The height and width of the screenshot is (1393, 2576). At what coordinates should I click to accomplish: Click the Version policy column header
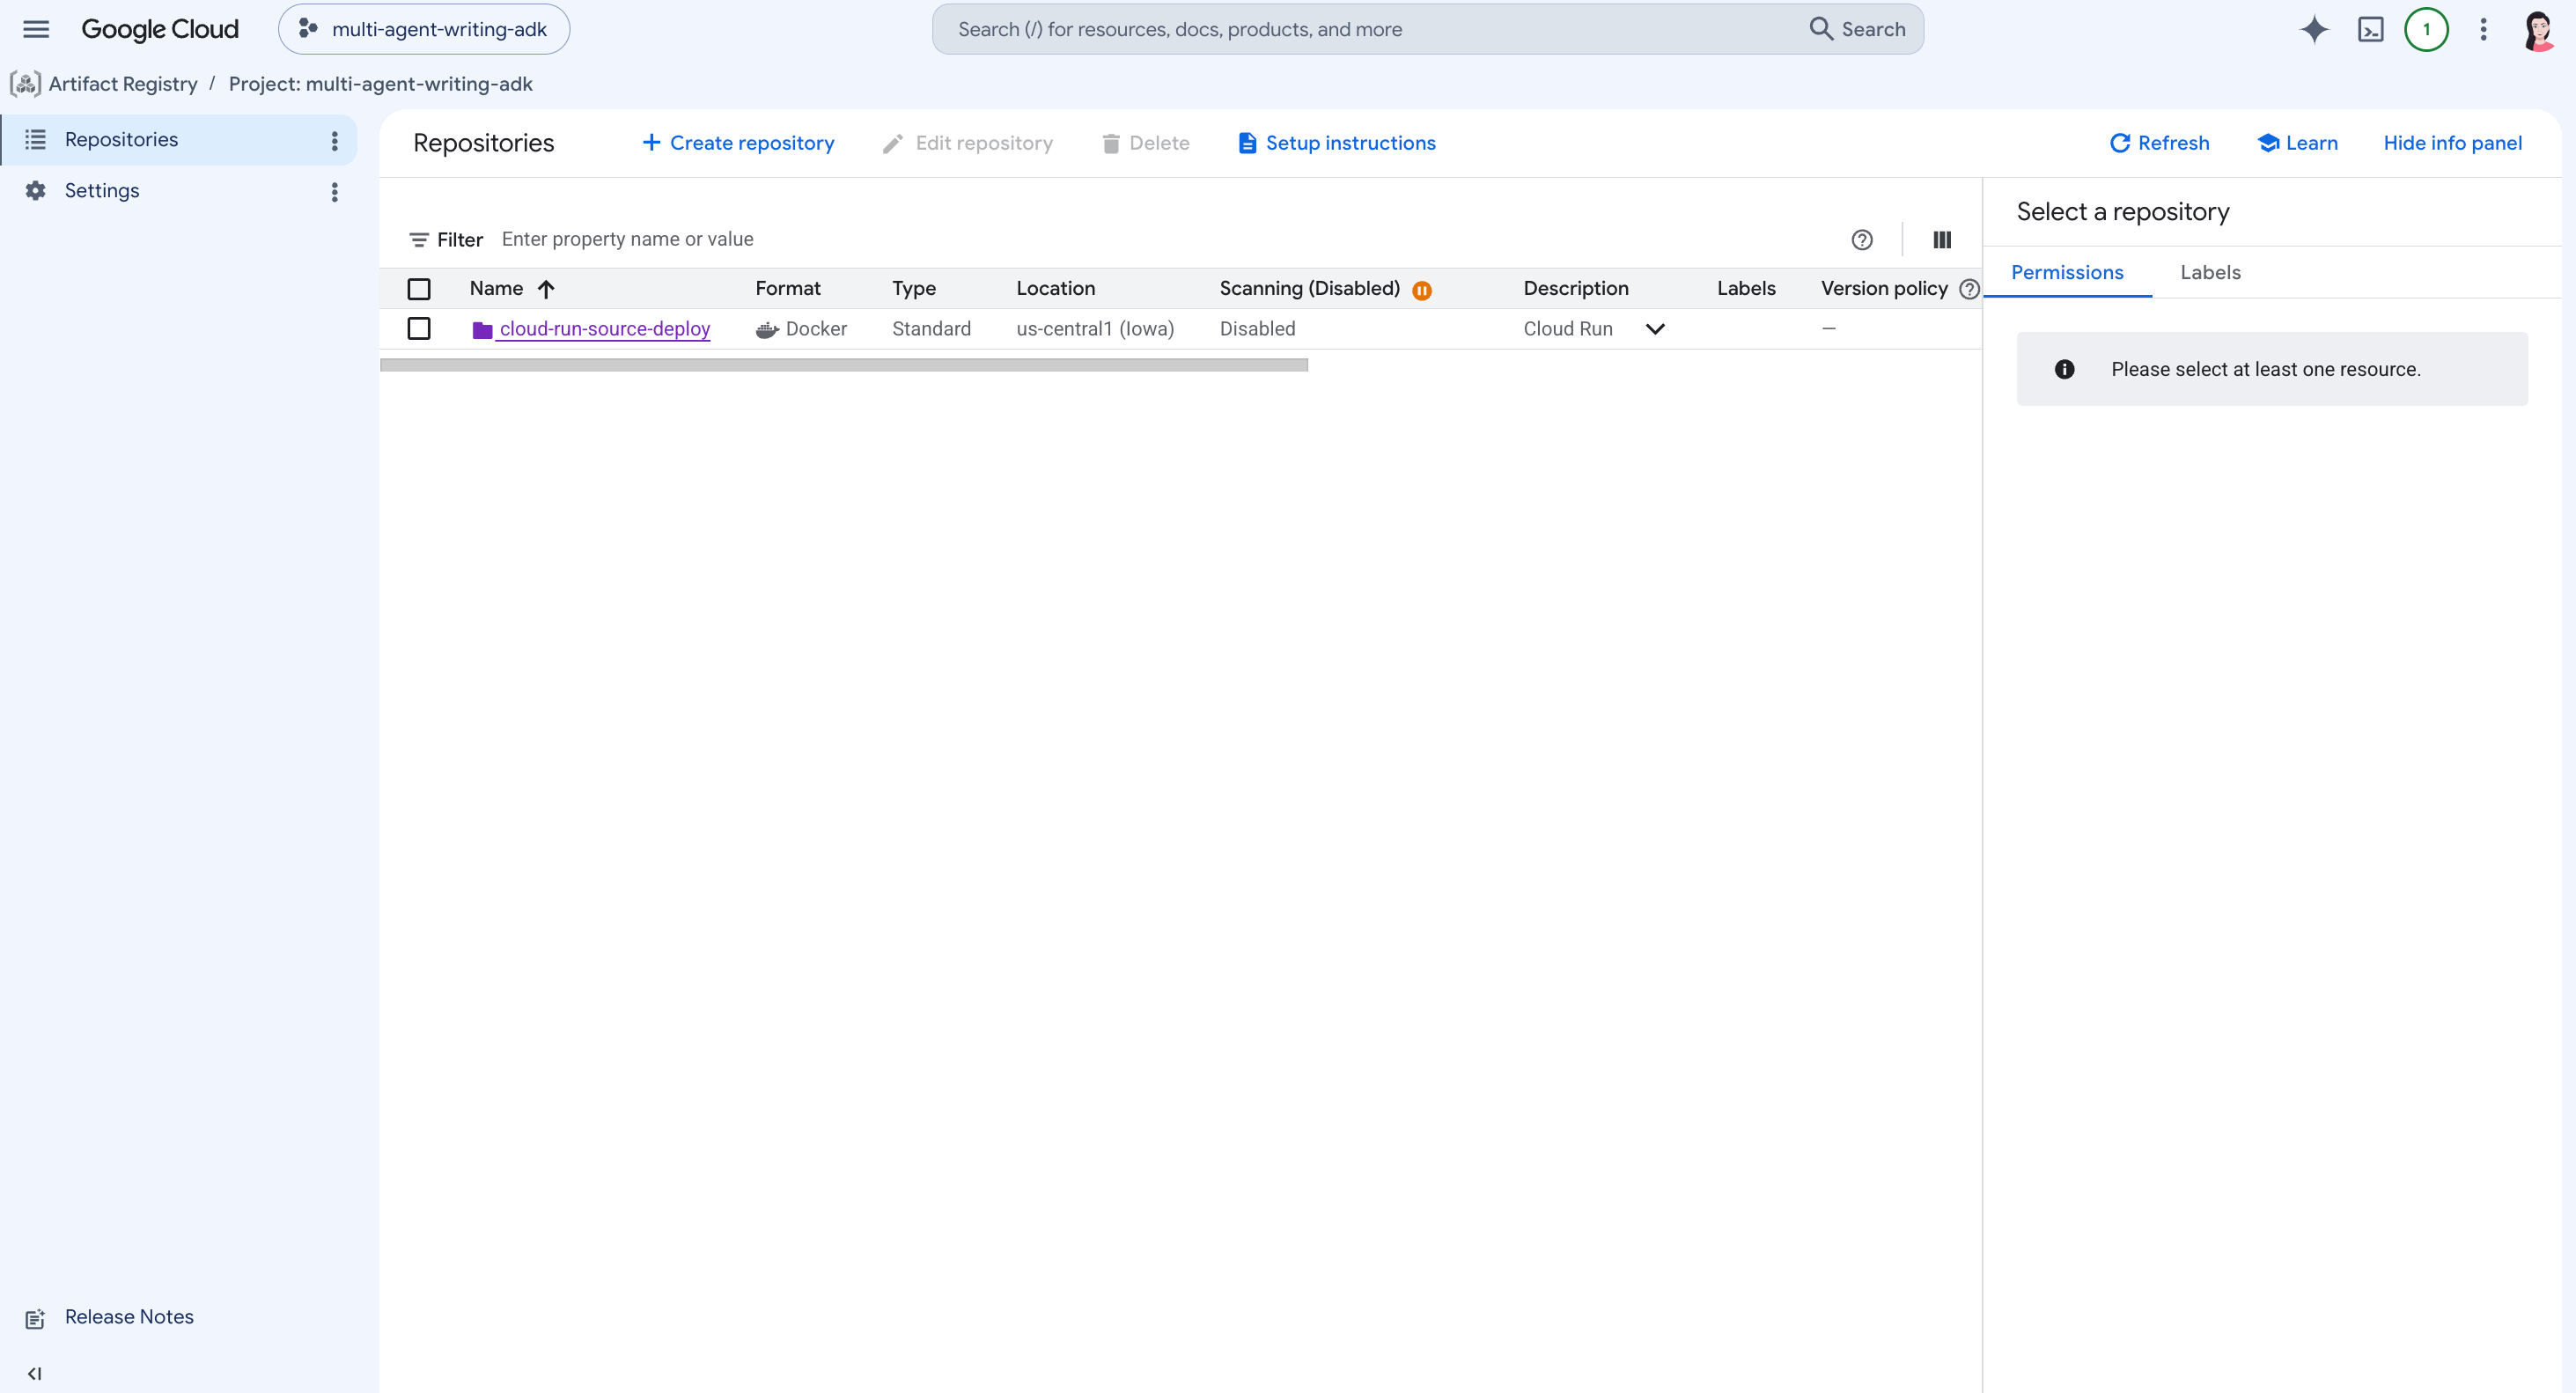point(1884,289)
